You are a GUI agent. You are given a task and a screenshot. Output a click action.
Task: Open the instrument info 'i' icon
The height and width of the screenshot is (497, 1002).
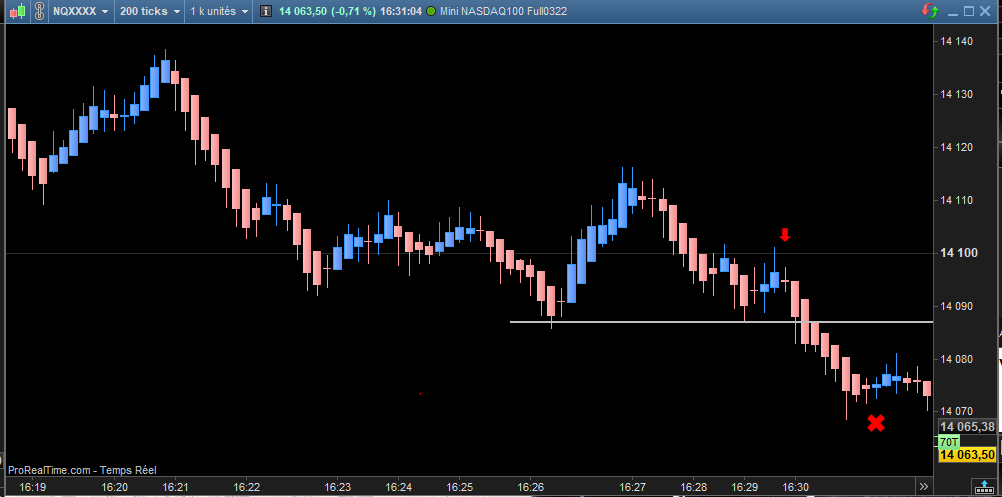coord(266,11)
